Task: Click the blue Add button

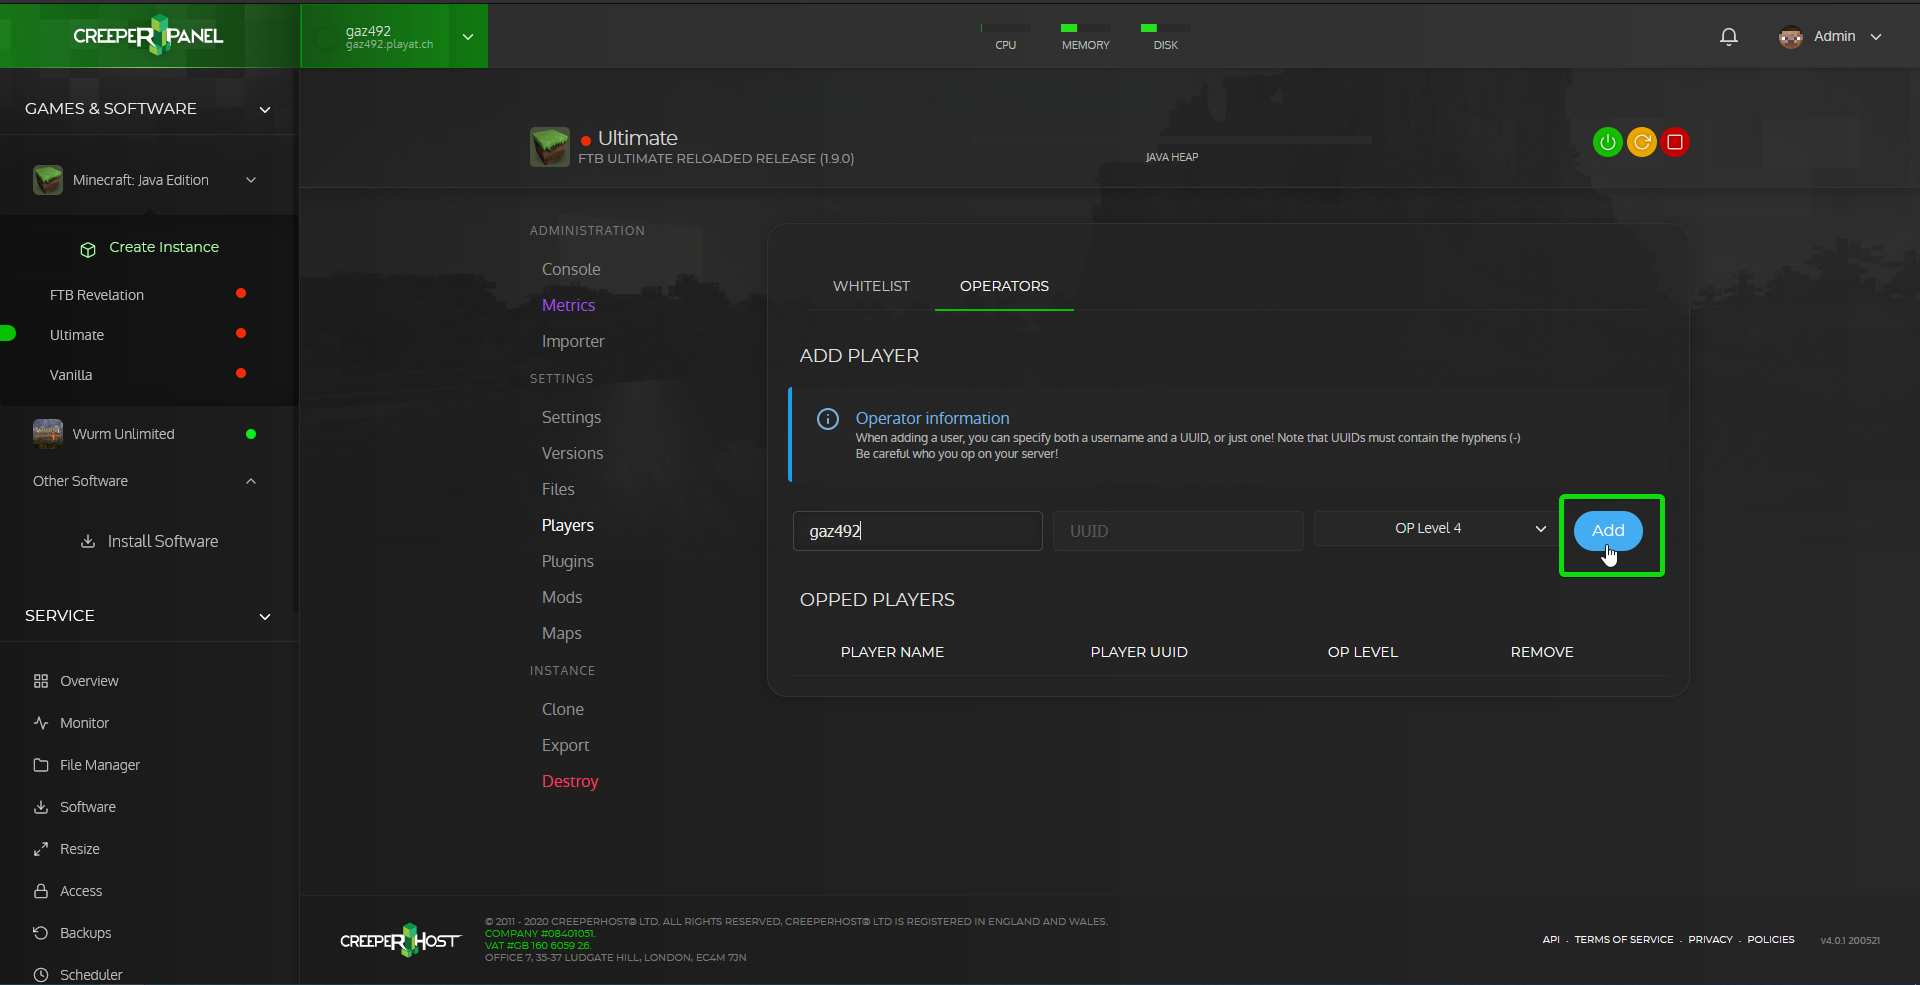Action: [1608, 530]
